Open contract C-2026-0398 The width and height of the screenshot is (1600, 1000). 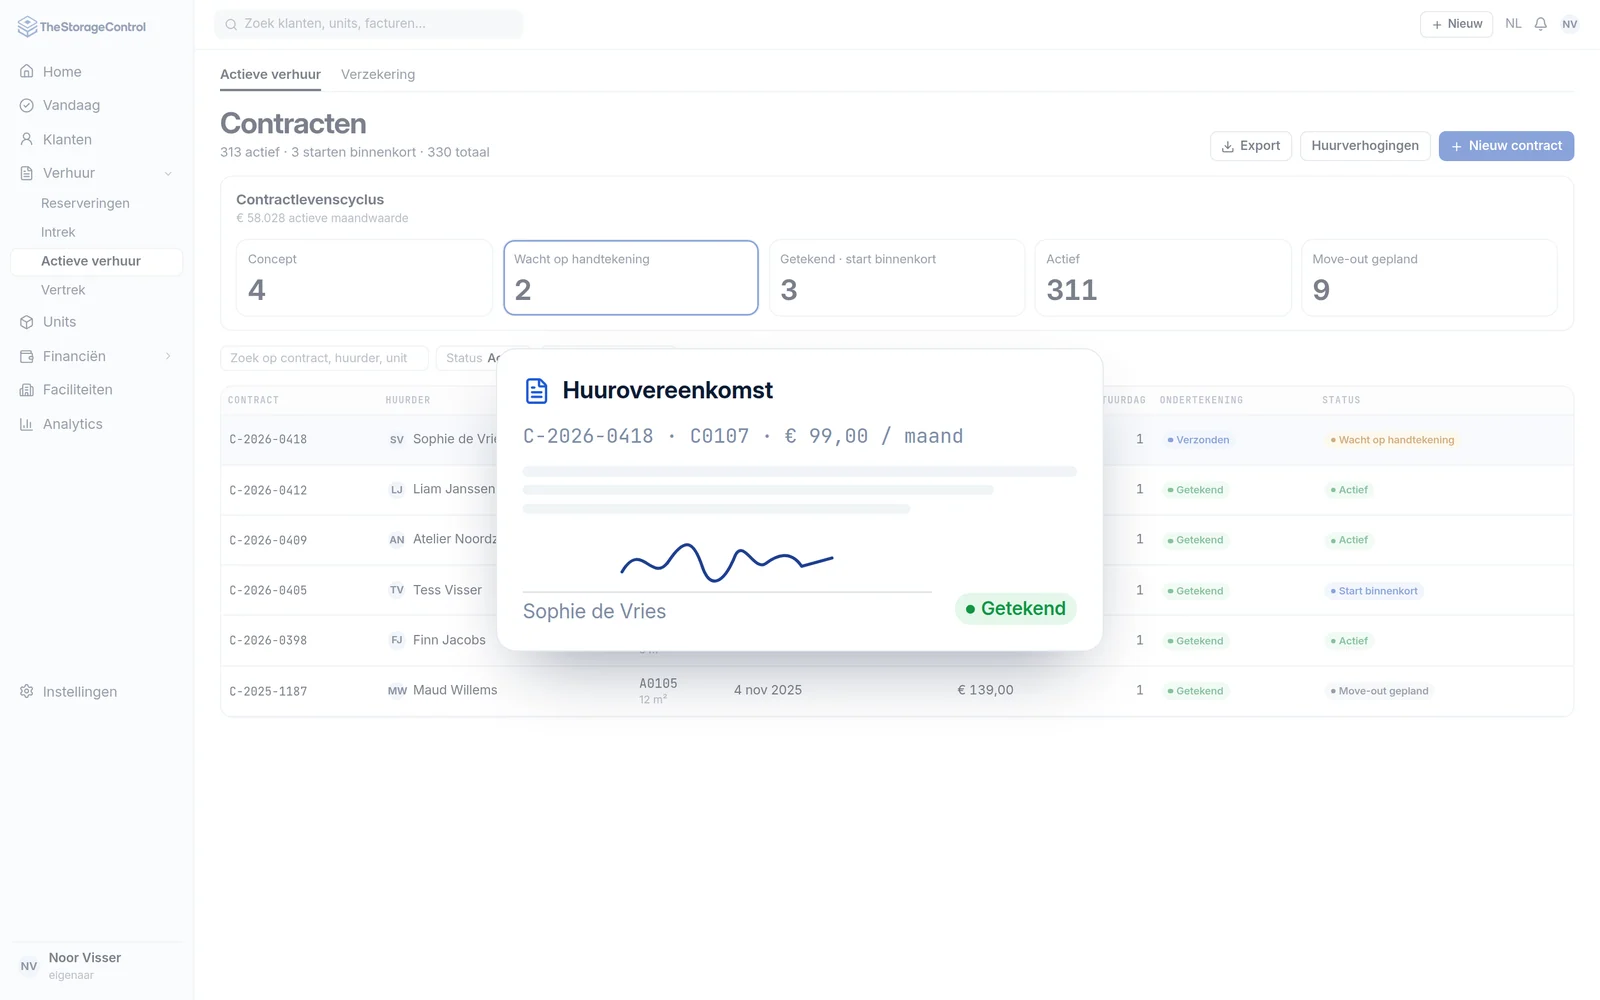[268, 640]
